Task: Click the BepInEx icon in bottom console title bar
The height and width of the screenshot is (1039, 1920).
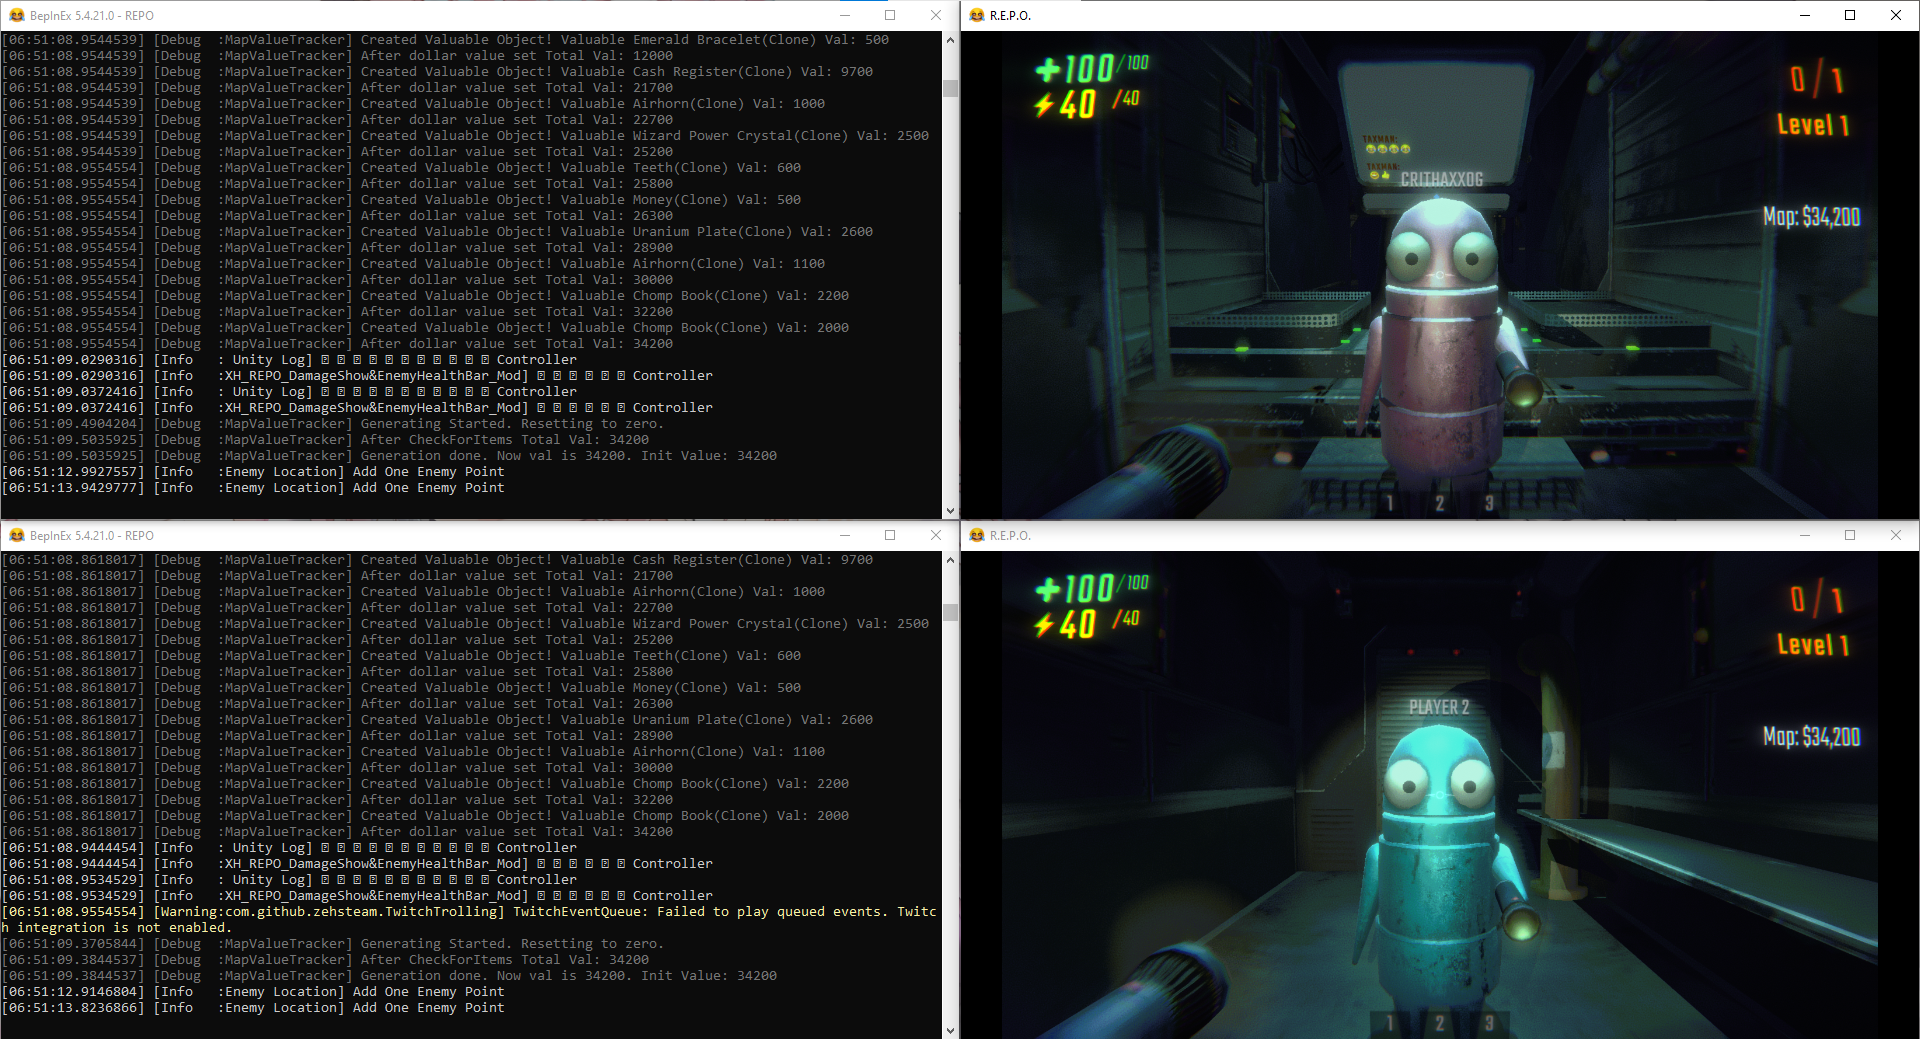Action: pyautogui.click(x=16, y=535)
